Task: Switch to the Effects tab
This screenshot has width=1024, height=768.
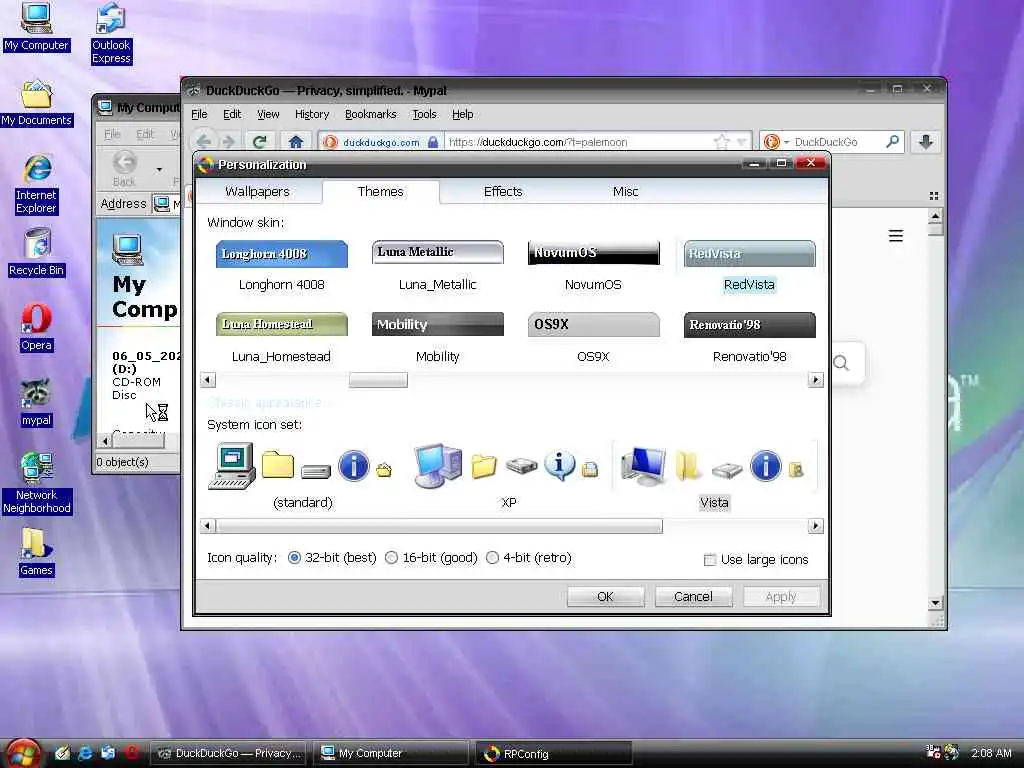Action: pos(503,191)
